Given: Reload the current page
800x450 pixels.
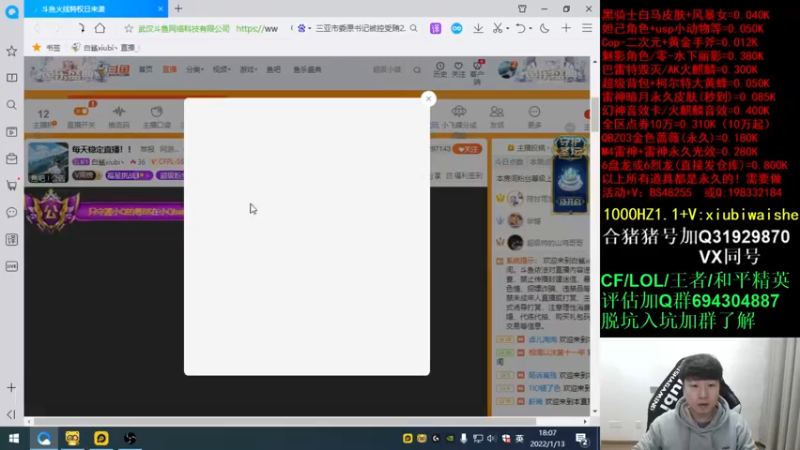Looking at the screenshot, I should (x=80, y=28).
